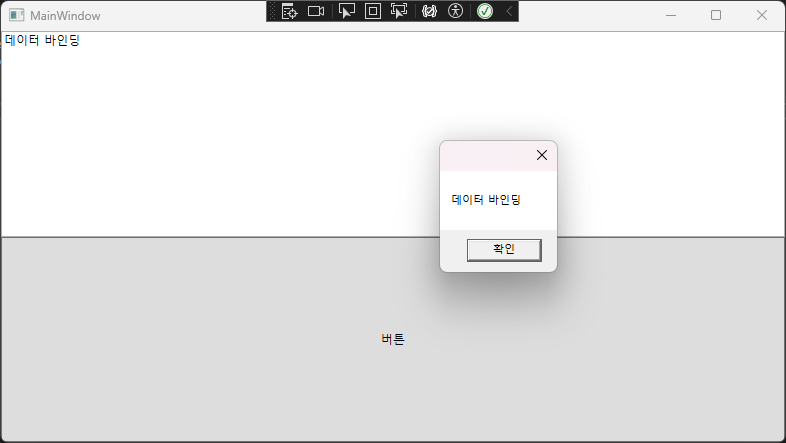Close the message dialog with X

(542, 155)
